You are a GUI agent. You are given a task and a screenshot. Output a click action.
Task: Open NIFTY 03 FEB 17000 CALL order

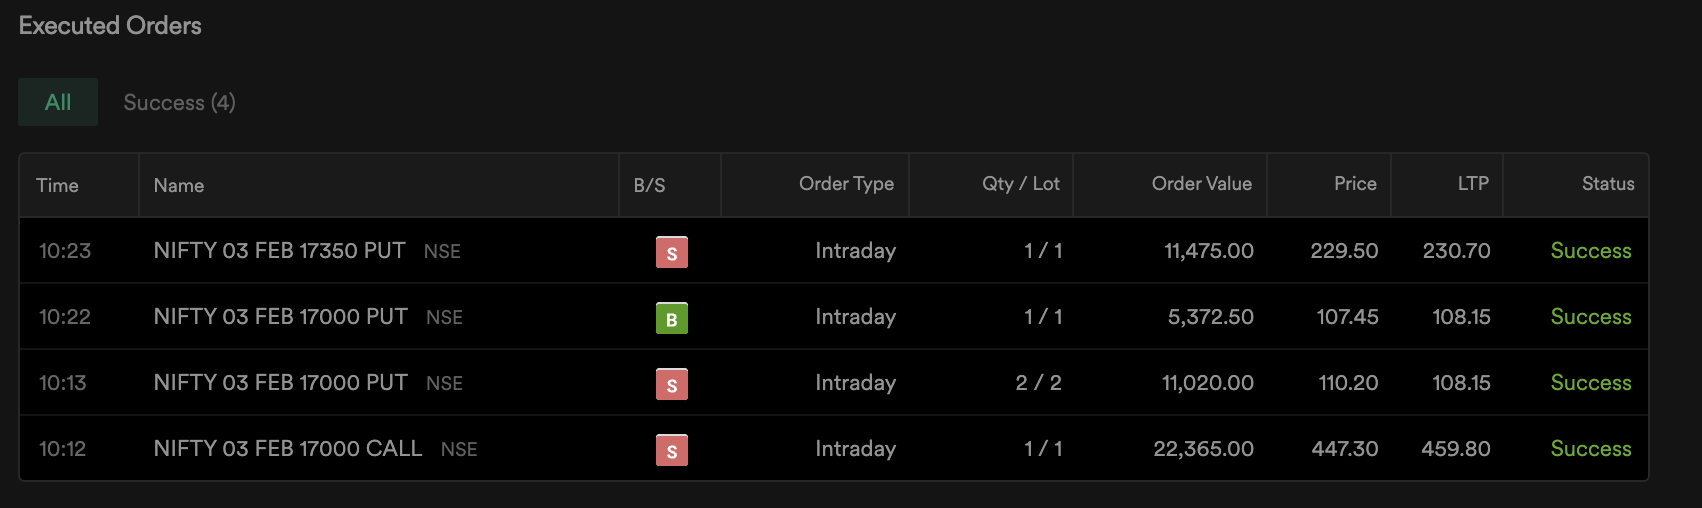tap(288, 448)
